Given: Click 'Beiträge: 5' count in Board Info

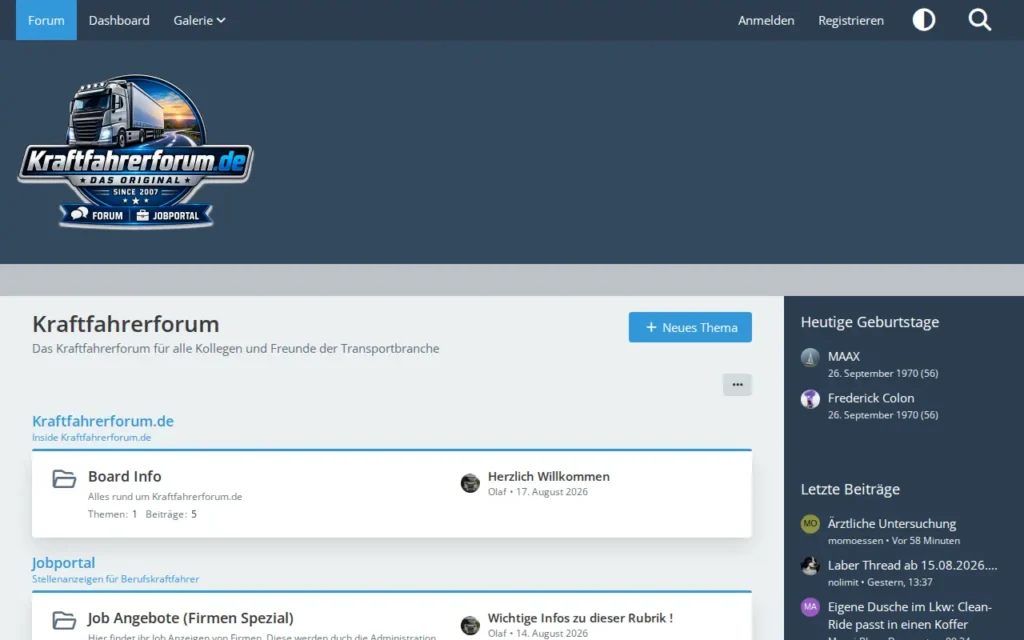Looking at the screenshot, I should click(x=171, y=514).
